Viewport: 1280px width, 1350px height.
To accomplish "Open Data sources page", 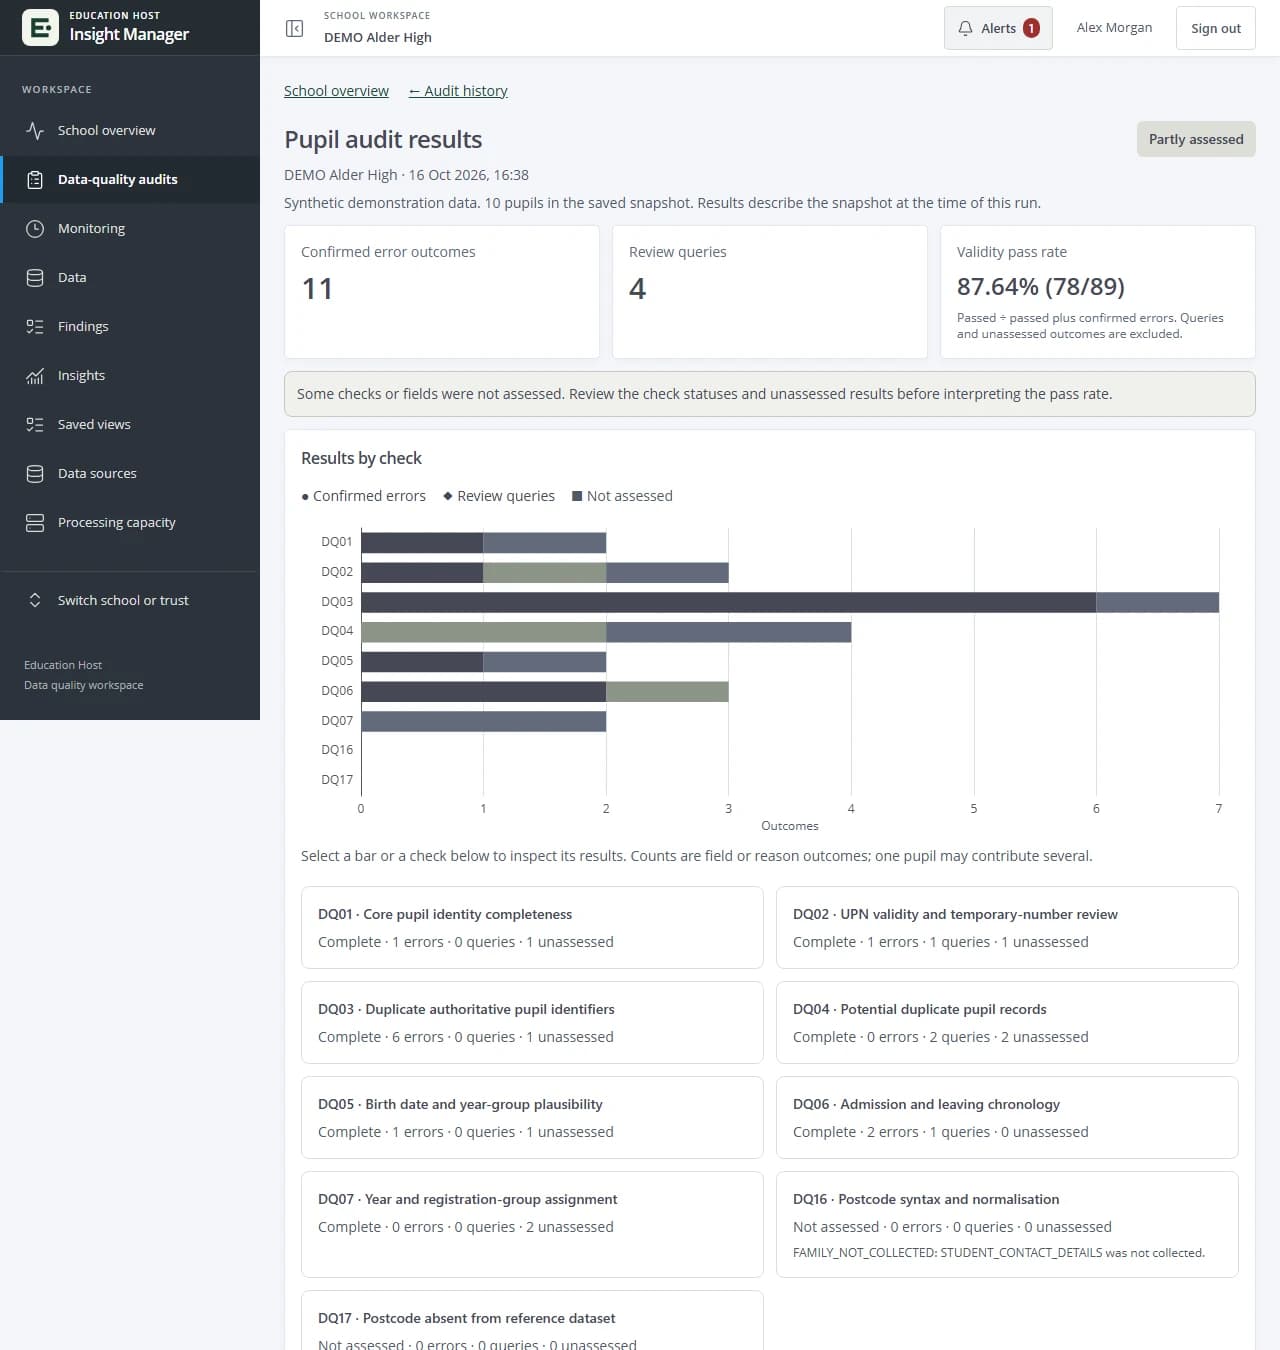I will 130,474.
